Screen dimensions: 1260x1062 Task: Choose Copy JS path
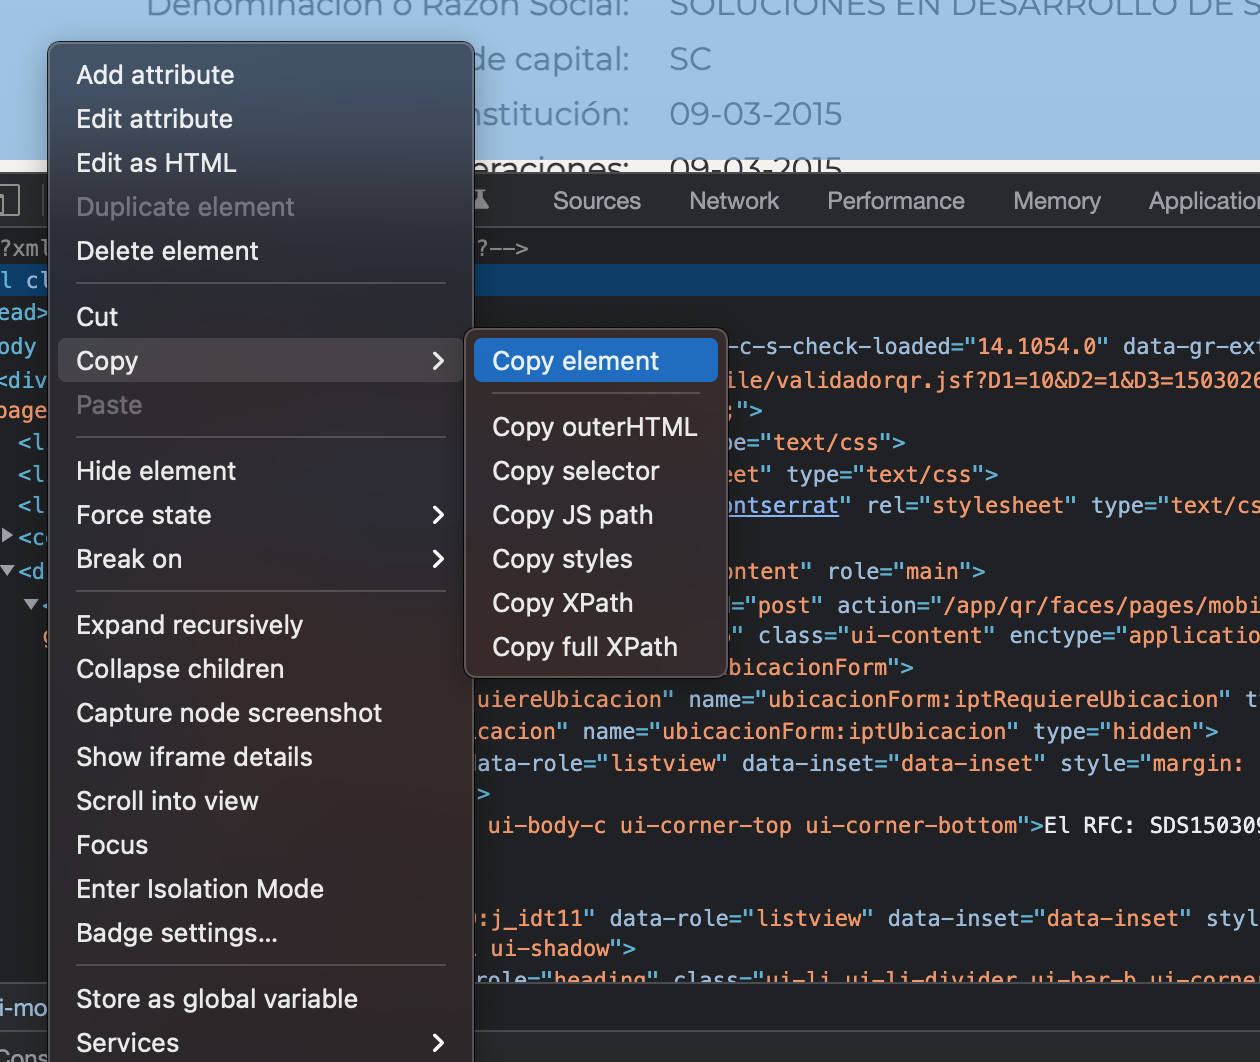pyautogui.click(x=596, y=515)
